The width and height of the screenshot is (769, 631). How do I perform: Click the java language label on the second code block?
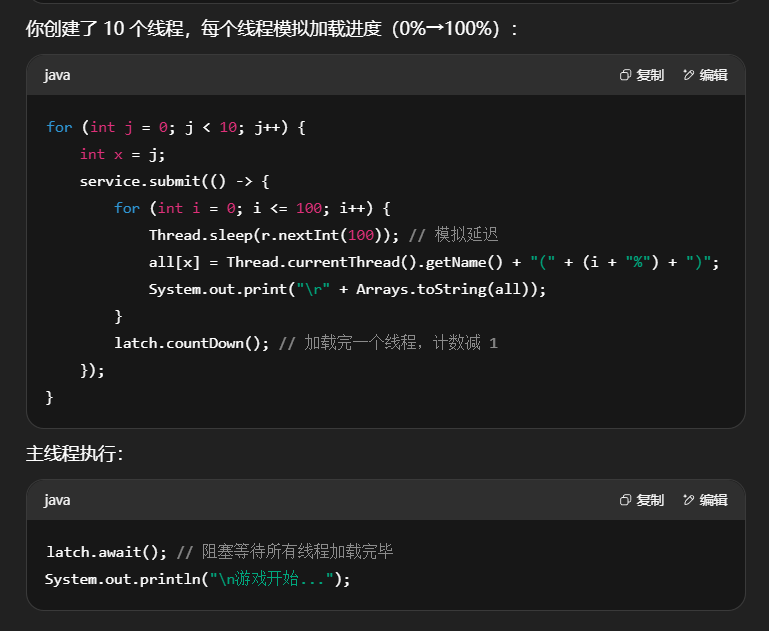tap(57, 500)
